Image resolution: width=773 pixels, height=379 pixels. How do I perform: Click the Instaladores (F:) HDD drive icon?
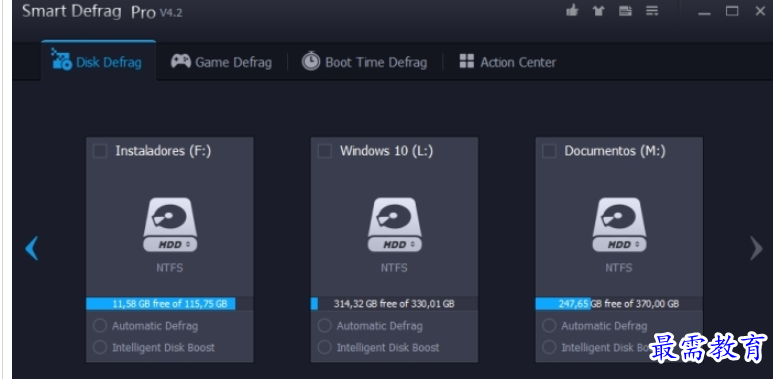tap(170, 225)
